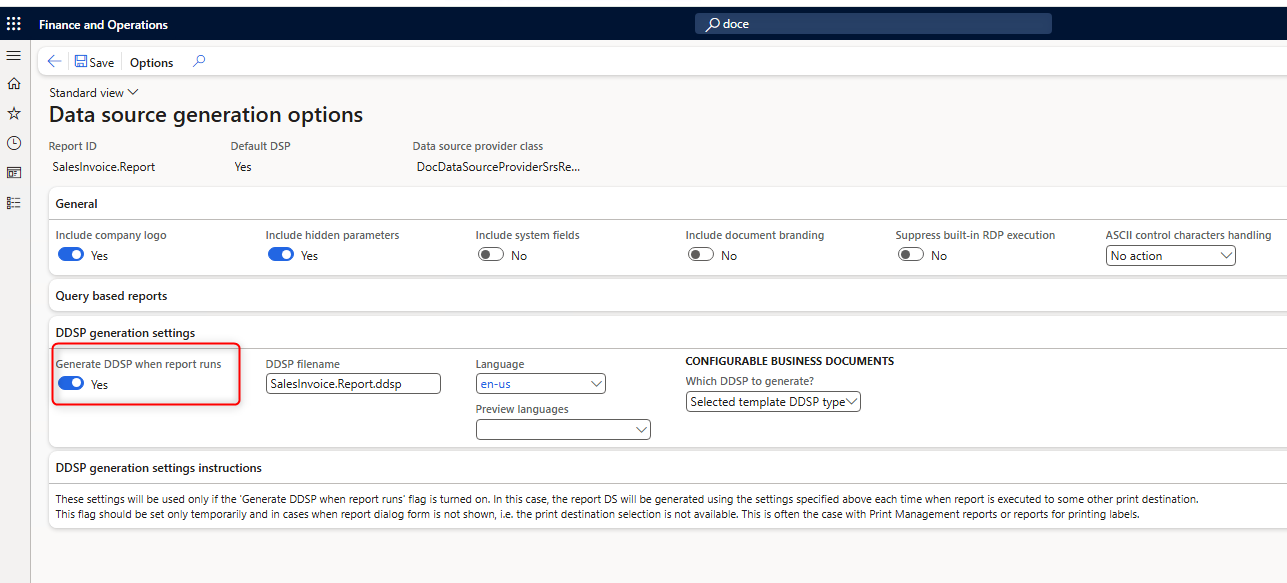Click the Save button
Viewport: 1287px width, 583px height.
(x=94, y=62)
